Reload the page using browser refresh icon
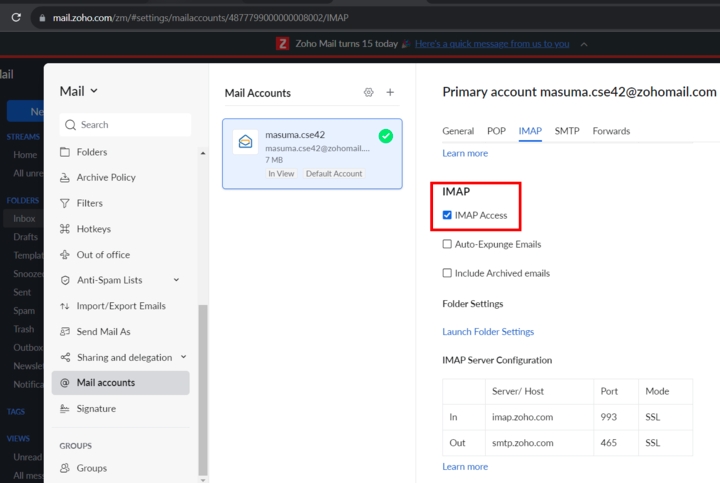This screenshot has width=720, height=483. coord(16,17)
